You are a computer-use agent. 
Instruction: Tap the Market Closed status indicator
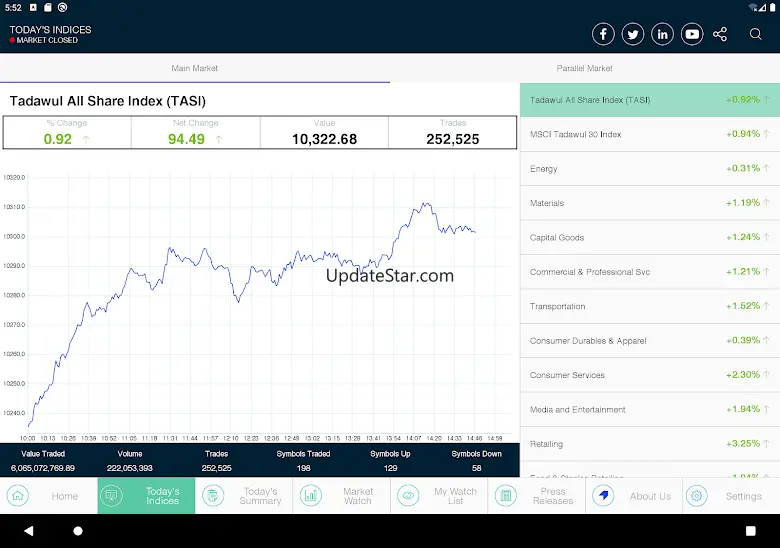[x=44, y=40]
